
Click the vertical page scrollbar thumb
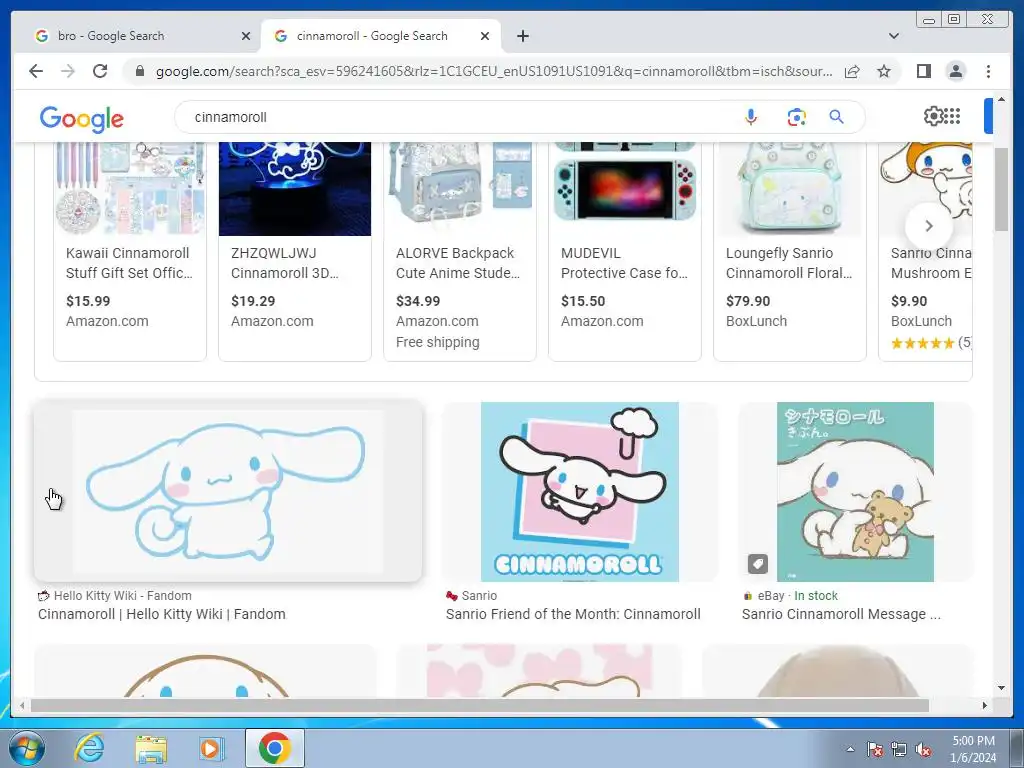pyautogui.click(x=1001, y=189)
